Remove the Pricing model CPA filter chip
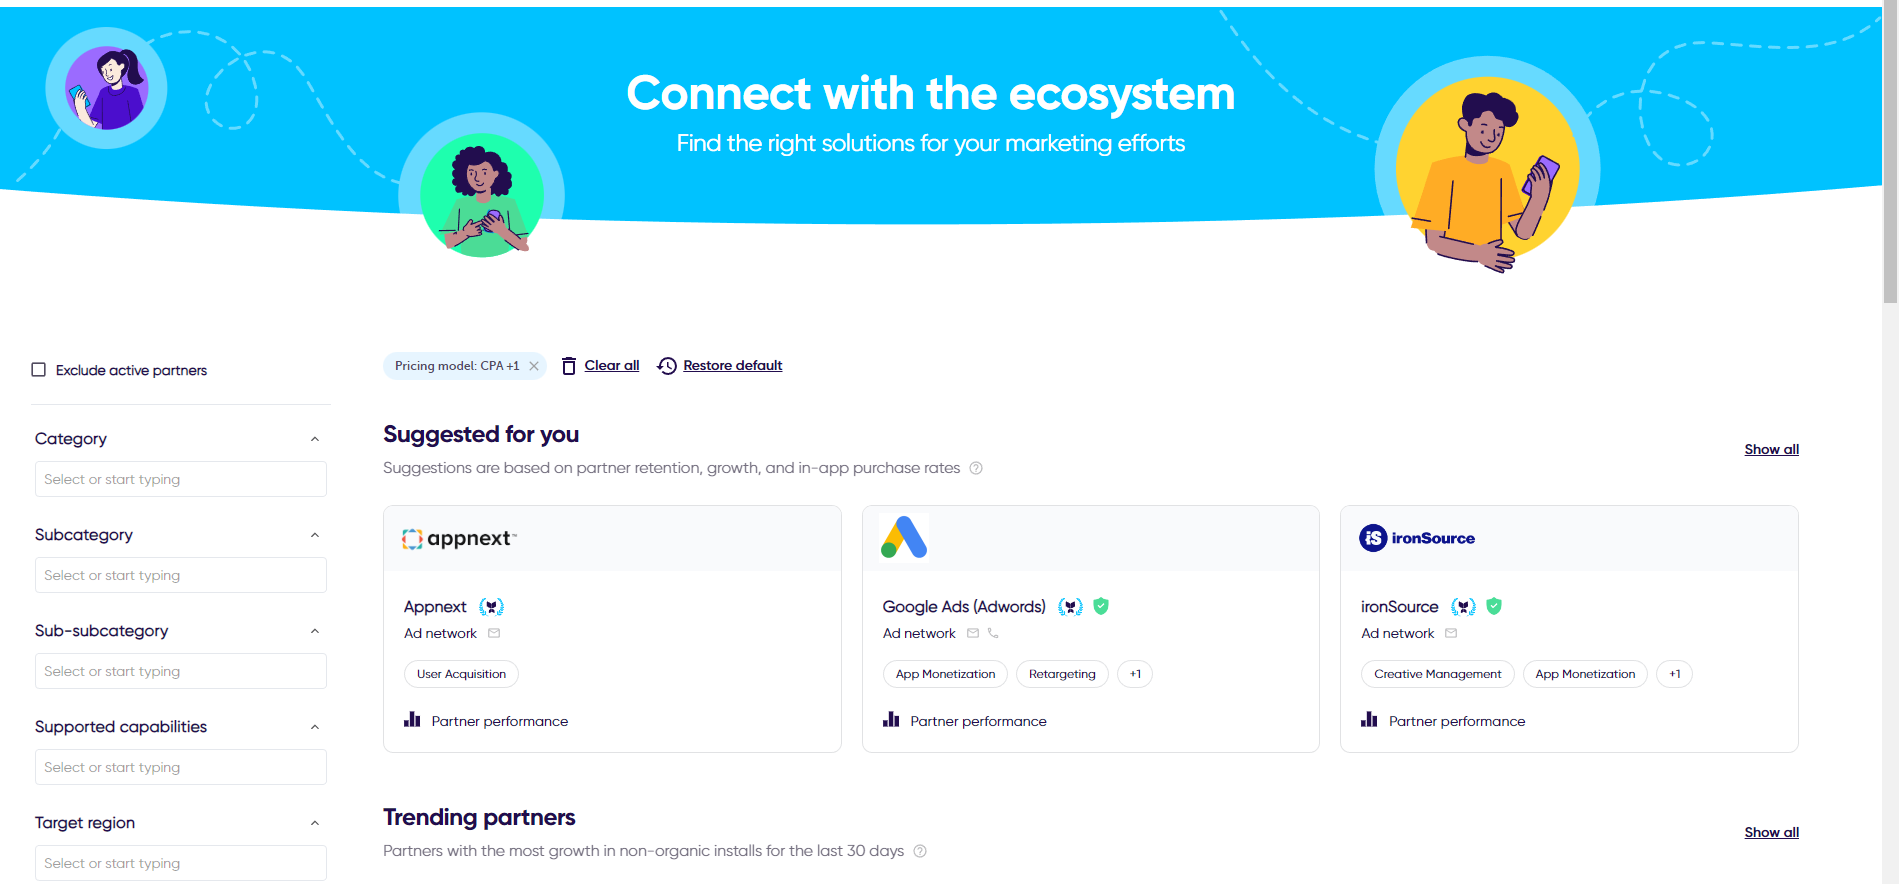Viewport: 1899px width, 884px height. click(534, 366)
